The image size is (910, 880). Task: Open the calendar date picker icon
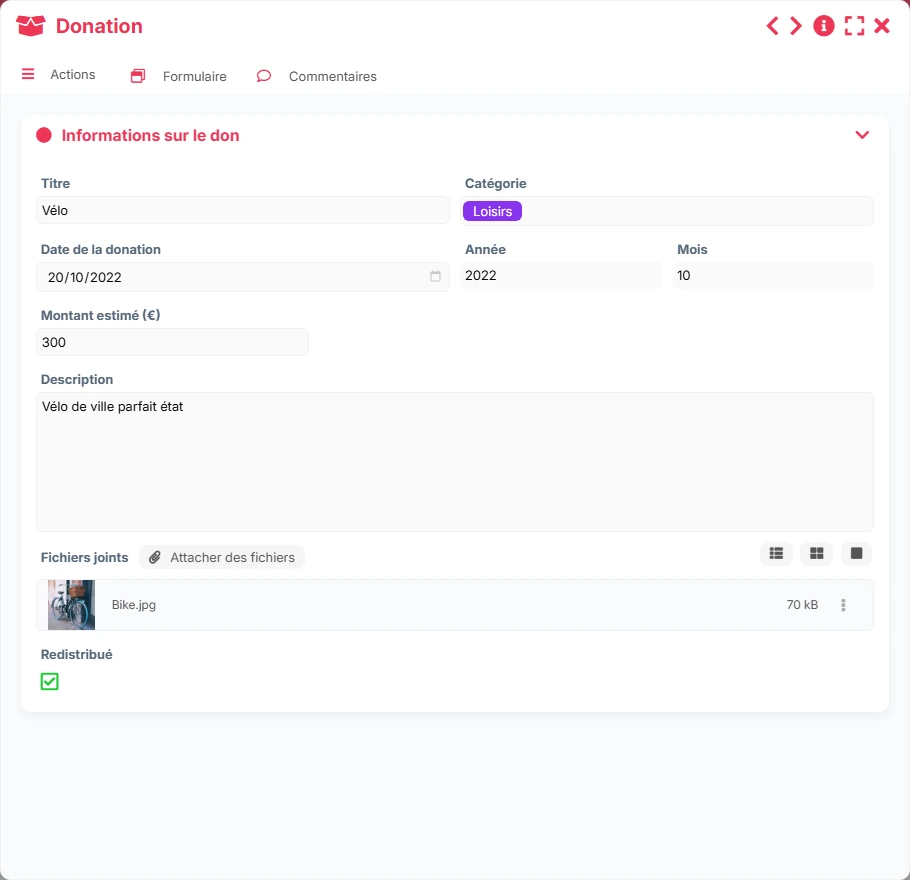tap(435, 276)
